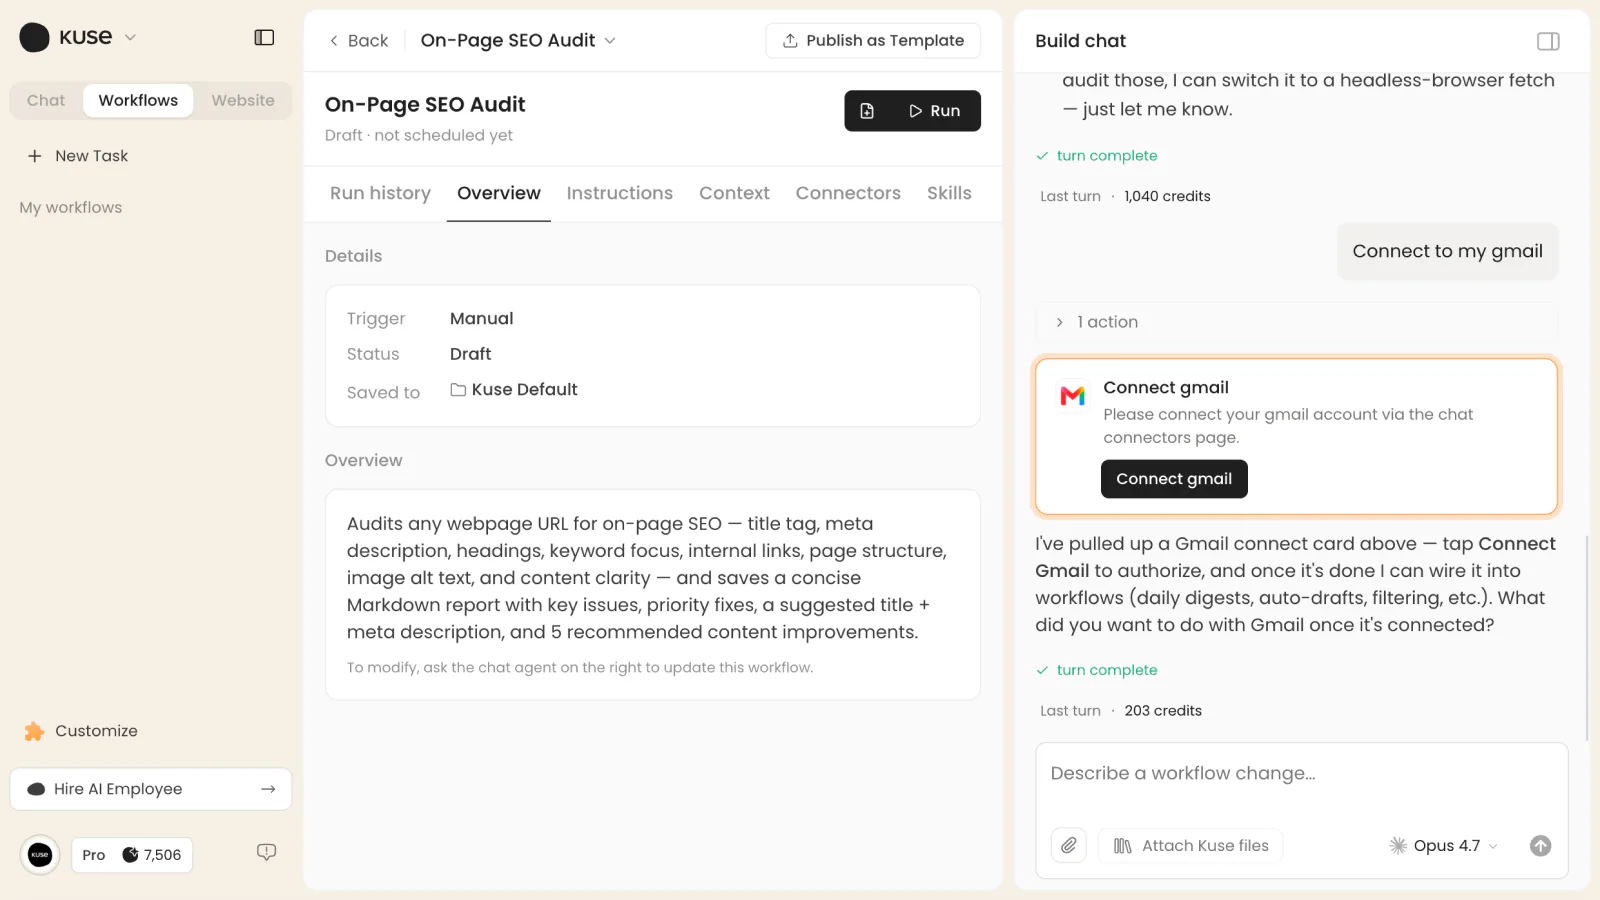
Task: Click the Opus model sparkle icon
Action: [x=1398, y=846]
